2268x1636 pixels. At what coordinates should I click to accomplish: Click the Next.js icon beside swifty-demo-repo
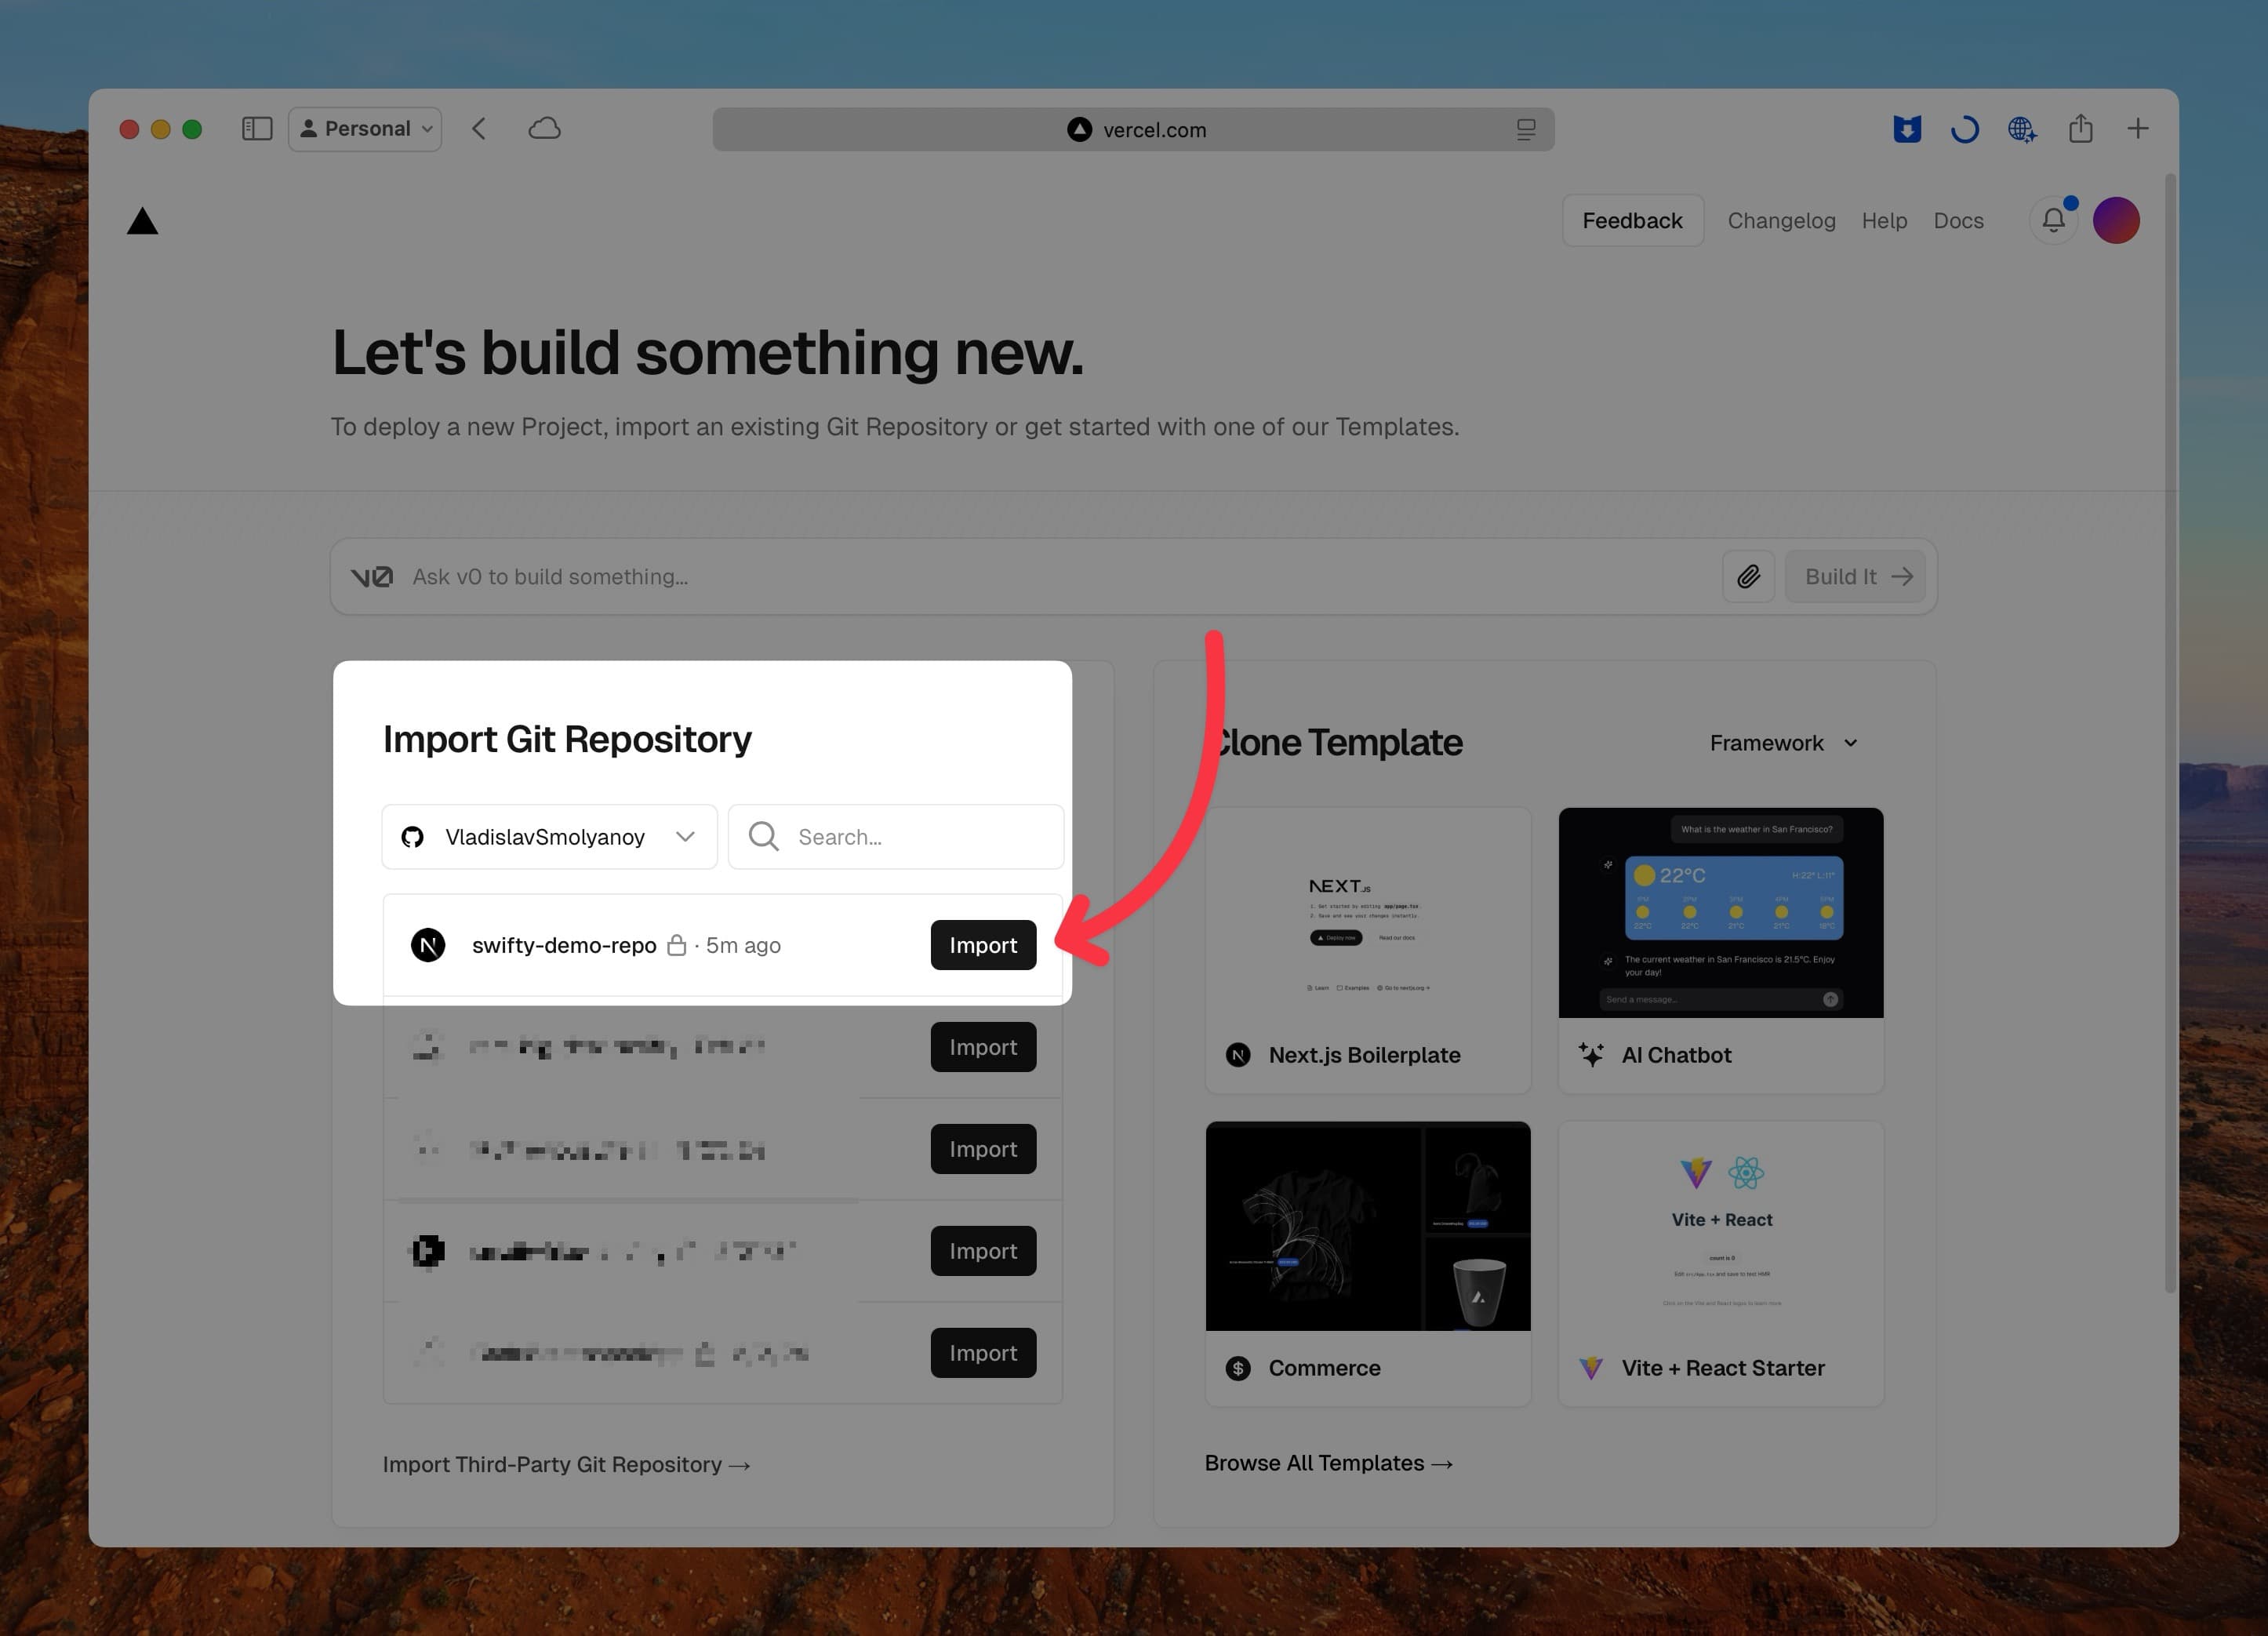(x=428, y=945)
